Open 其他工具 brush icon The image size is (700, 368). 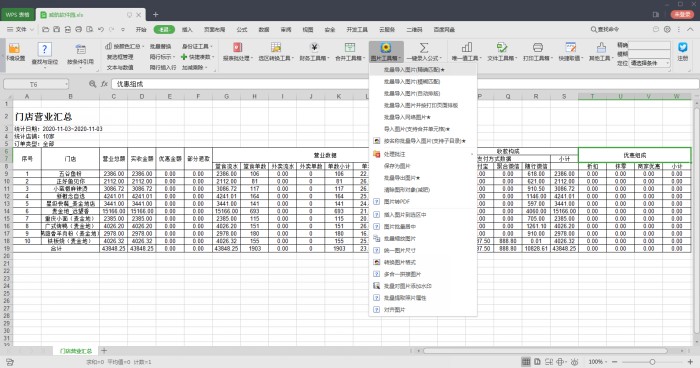601,47
